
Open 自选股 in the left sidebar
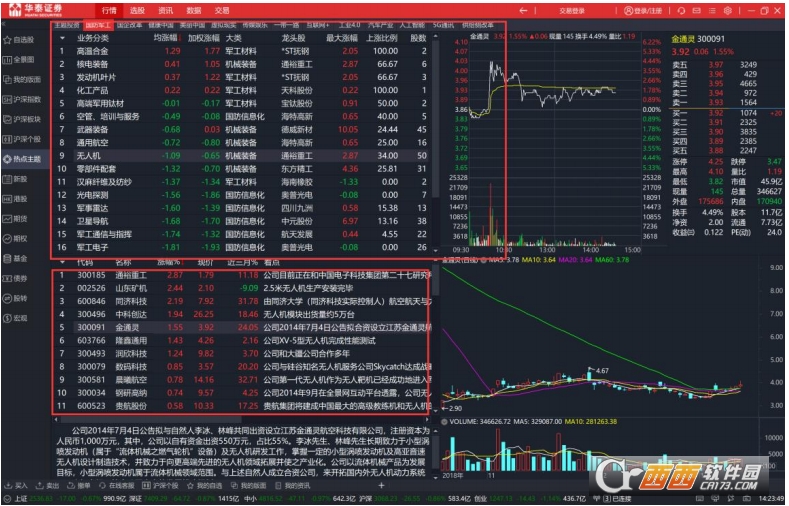[19, 40]
